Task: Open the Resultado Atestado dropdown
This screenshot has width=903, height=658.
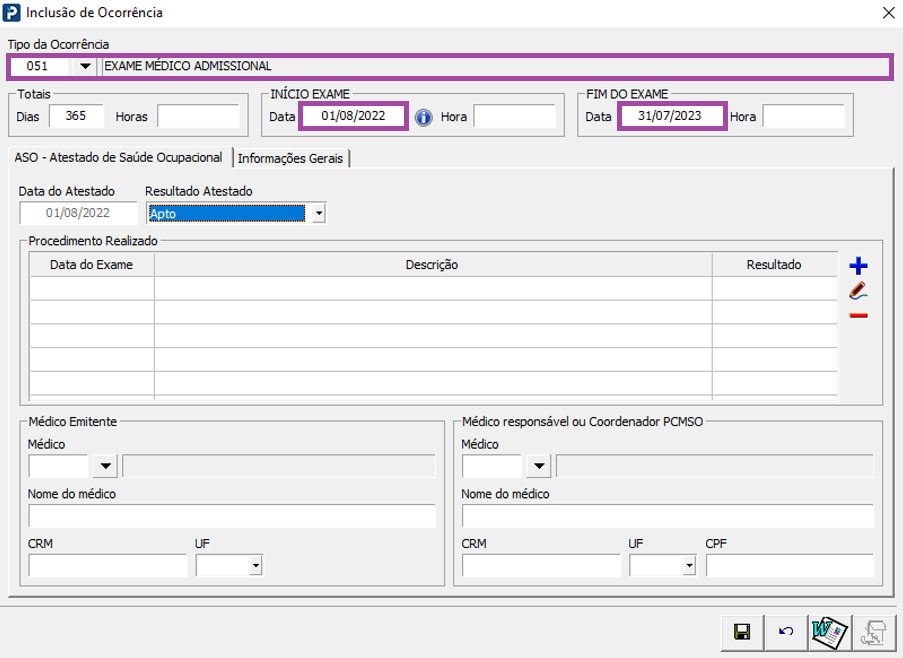Action: [318, 213]
